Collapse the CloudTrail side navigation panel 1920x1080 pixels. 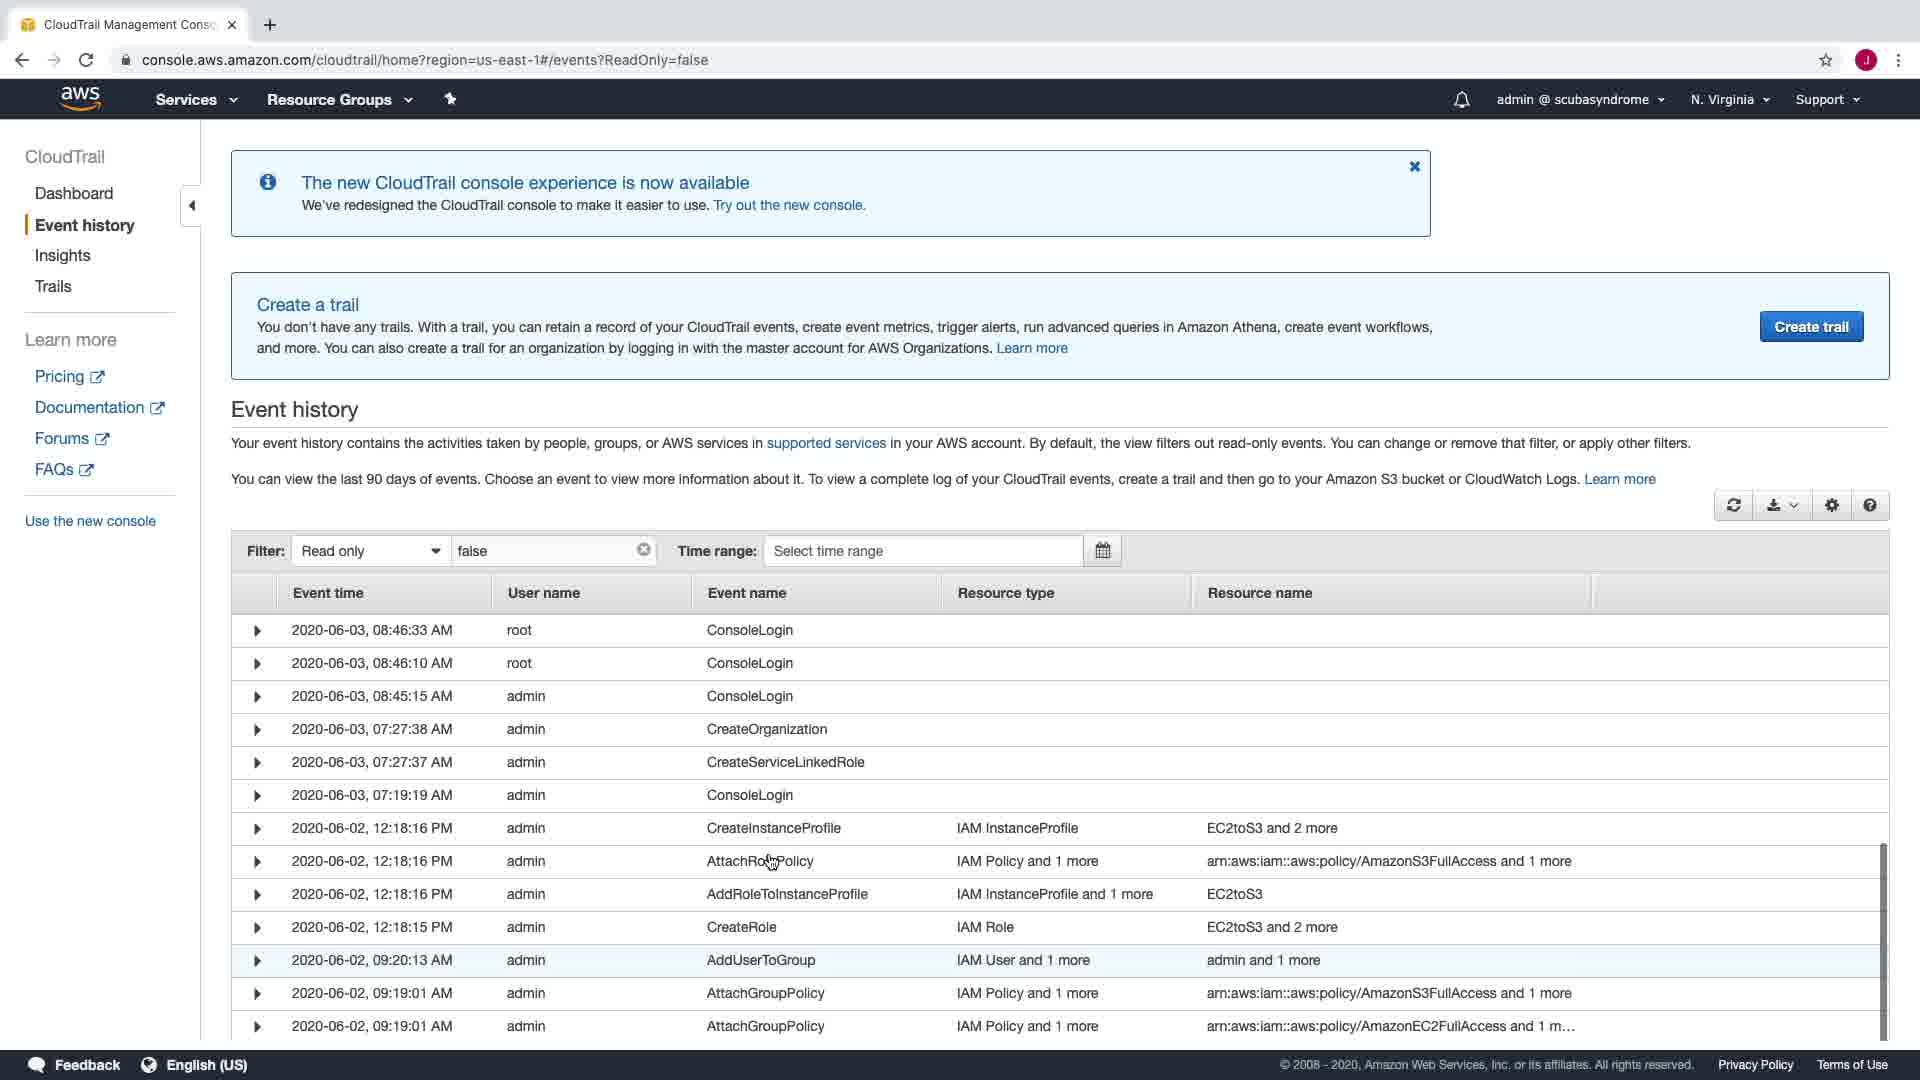(191, 206)
